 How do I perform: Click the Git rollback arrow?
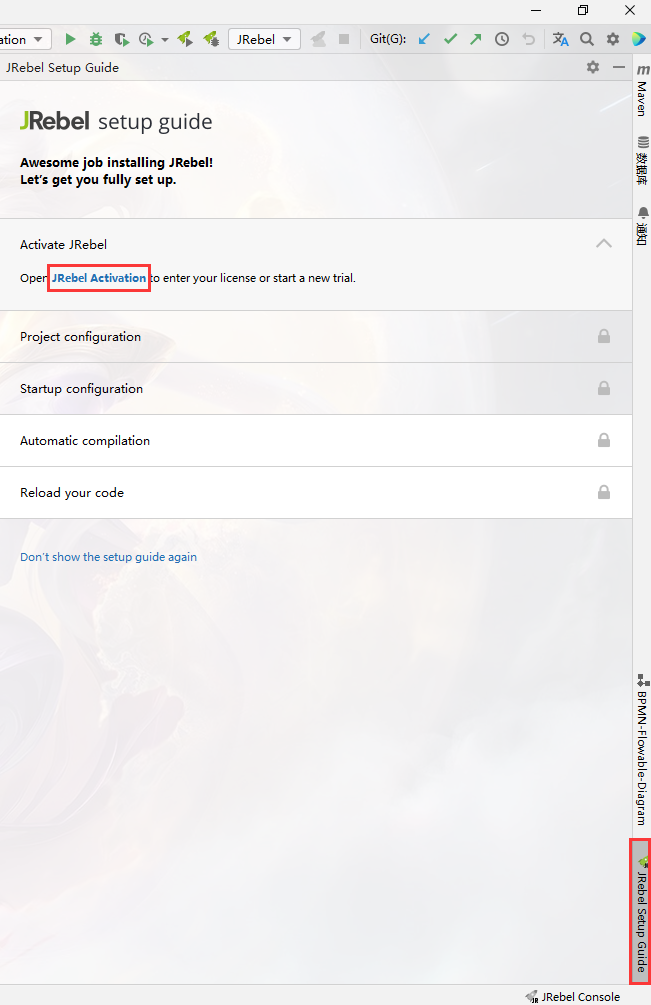tap(528, 39)
